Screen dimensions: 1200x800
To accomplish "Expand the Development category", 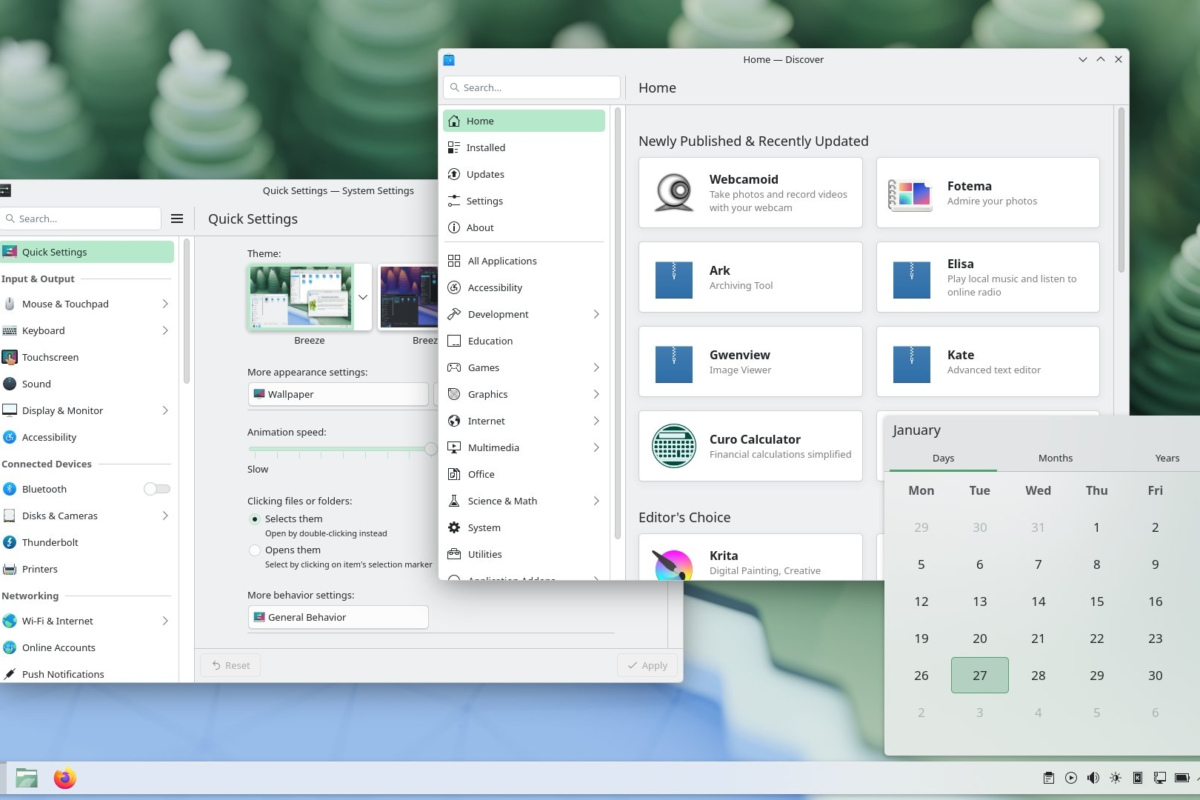I will point(596,314).
